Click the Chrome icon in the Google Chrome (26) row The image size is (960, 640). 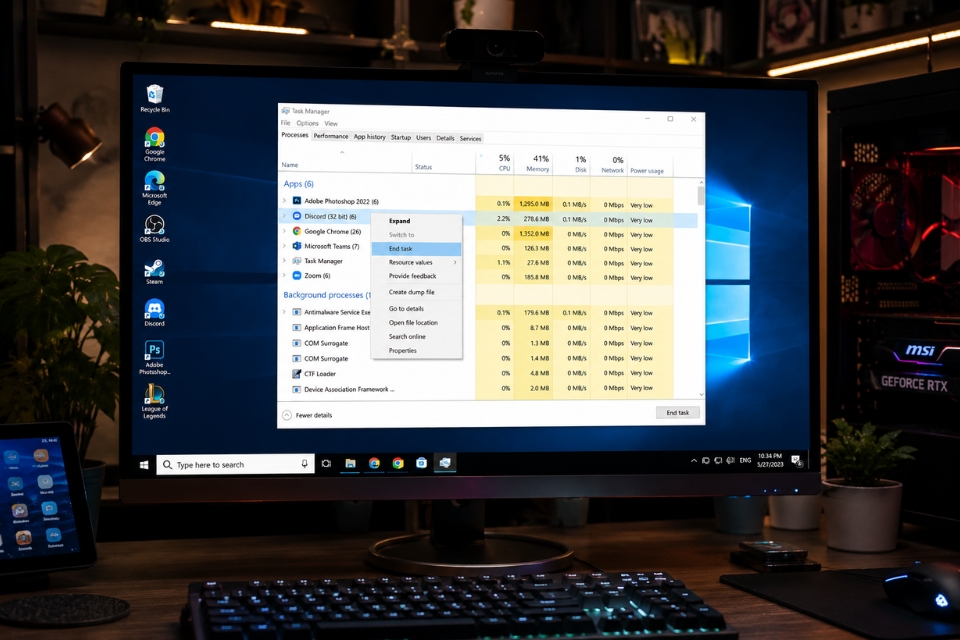(x=297, y=231)
